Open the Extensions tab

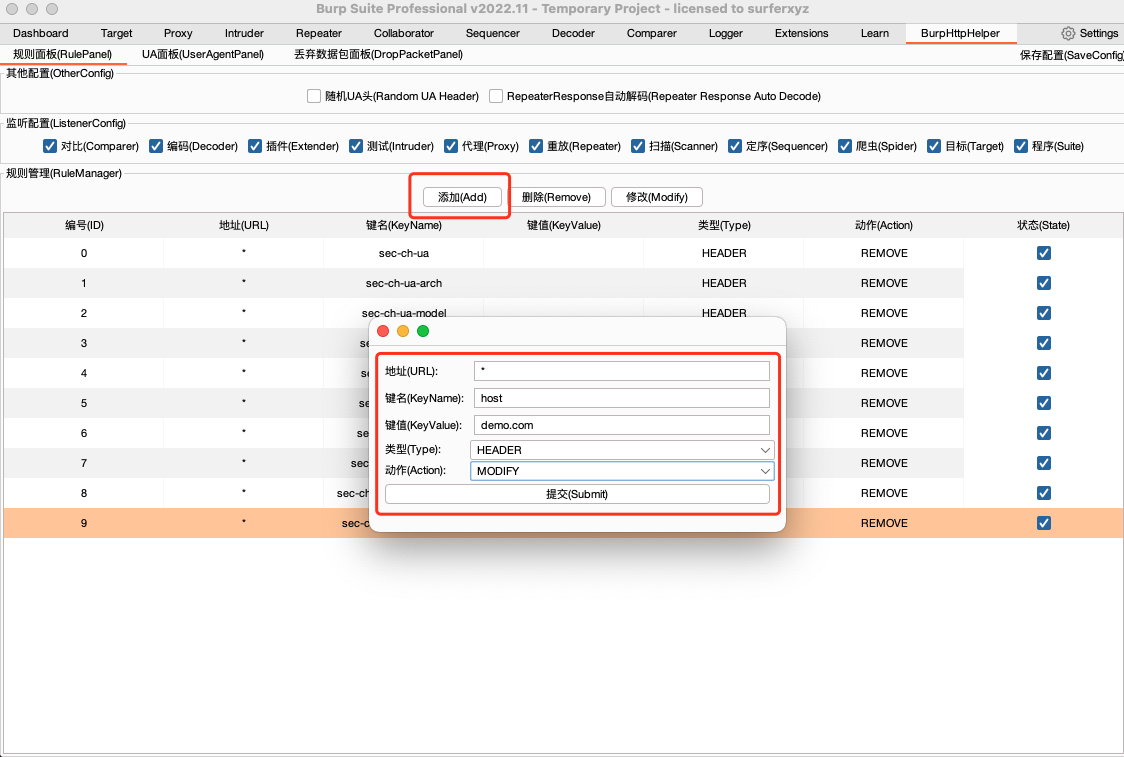(x=801, y=33)
